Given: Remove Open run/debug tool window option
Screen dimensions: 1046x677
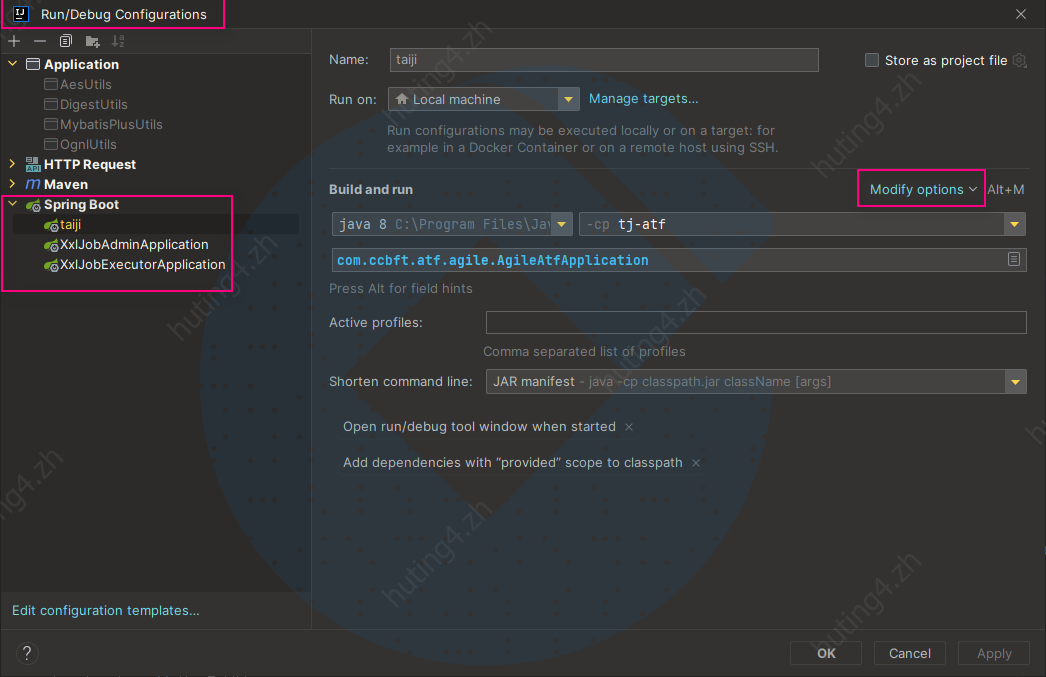Looking at the screenshot, I should coord(628,427).
